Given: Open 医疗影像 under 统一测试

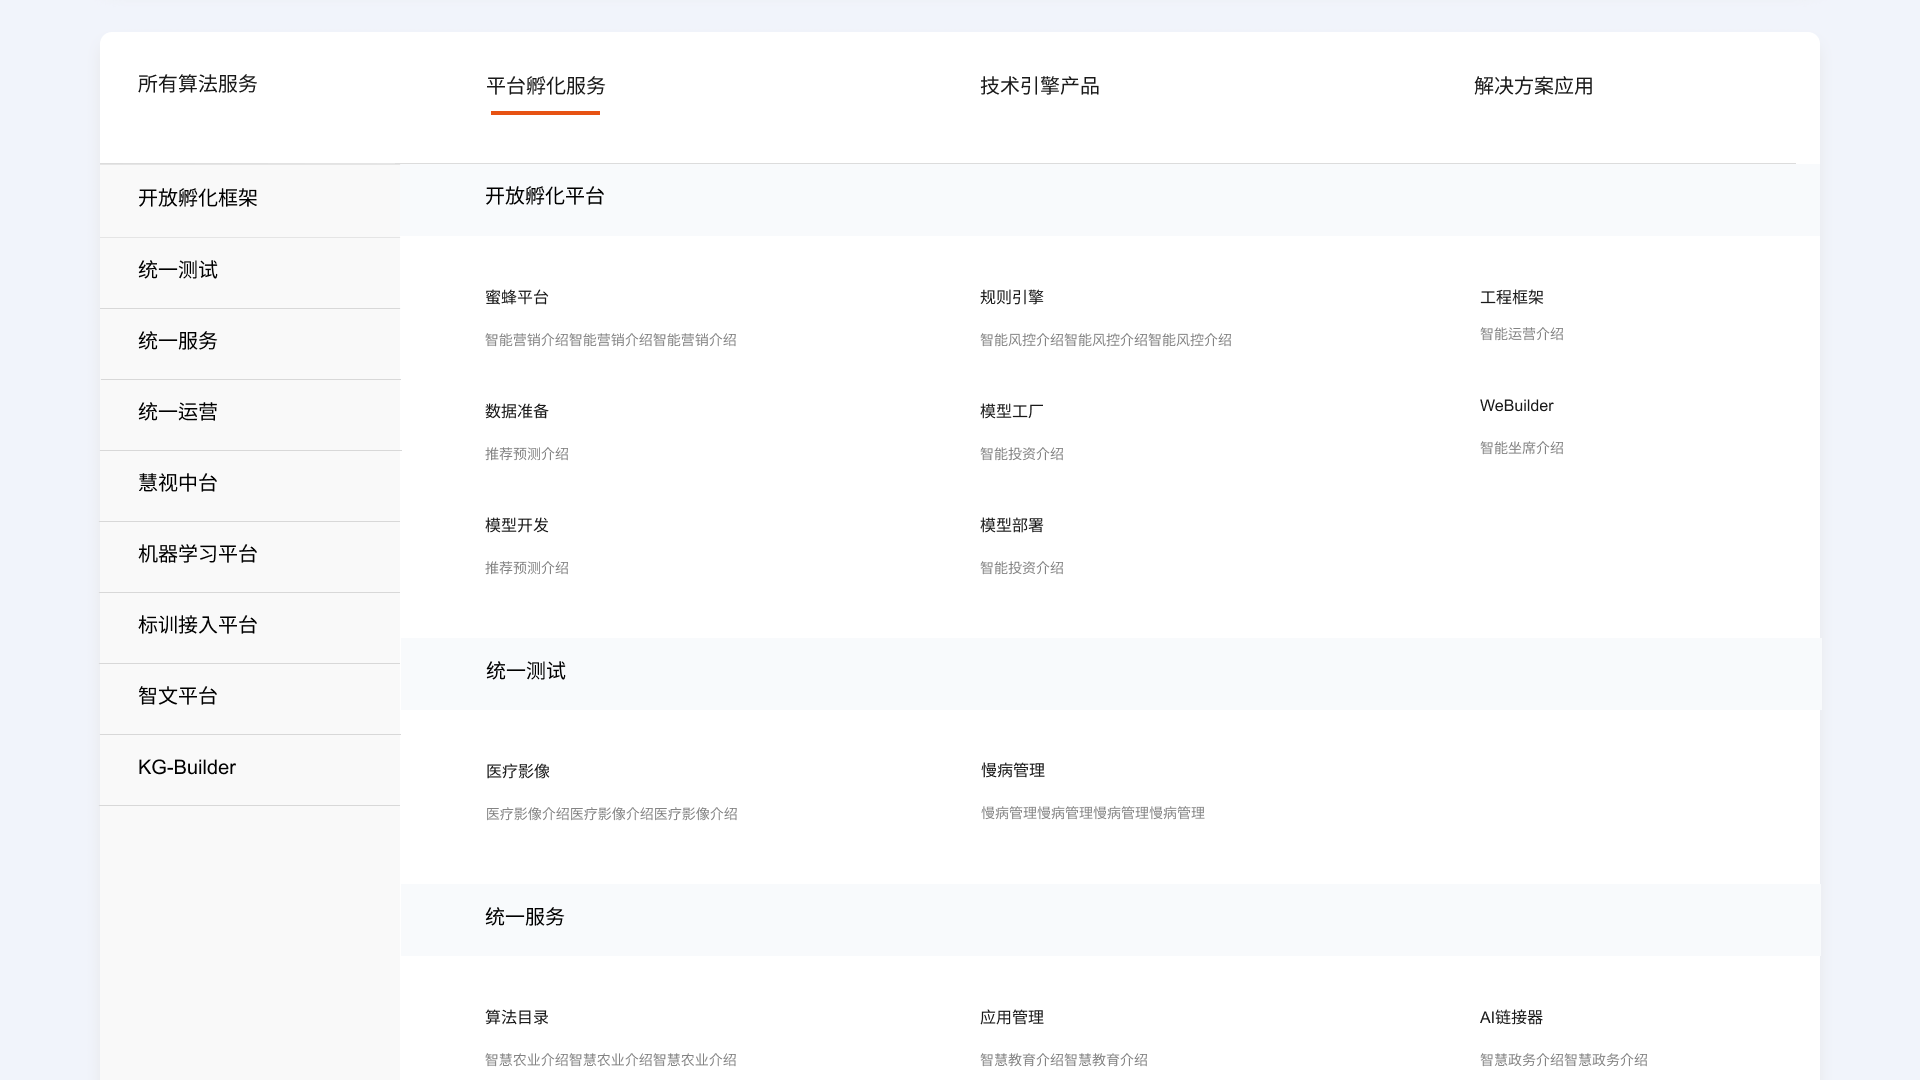Looking at the screenshot, I should 517,771.
